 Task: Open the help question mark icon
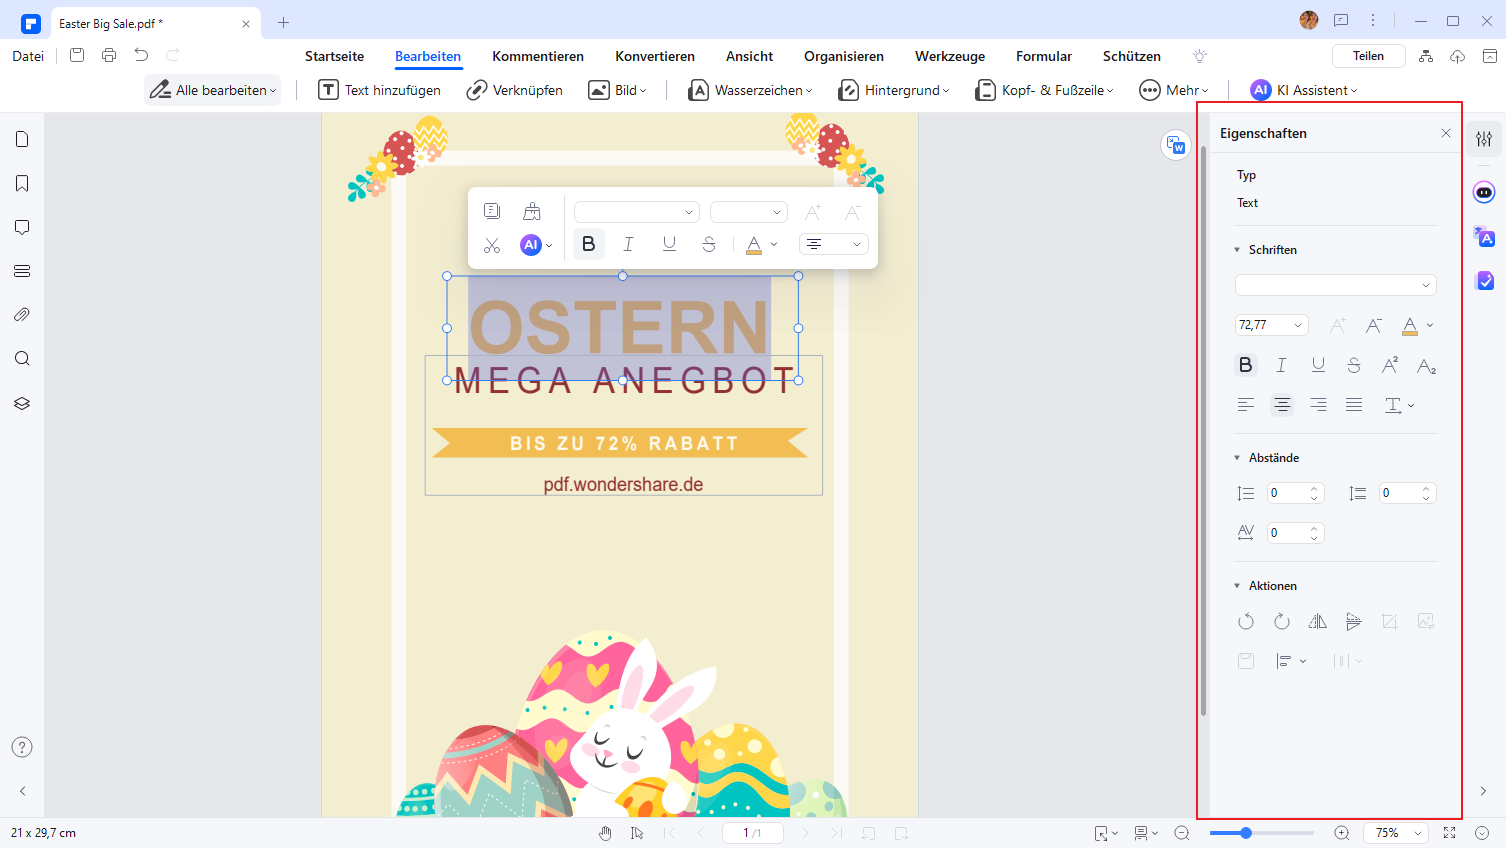(x=22, y=747)
